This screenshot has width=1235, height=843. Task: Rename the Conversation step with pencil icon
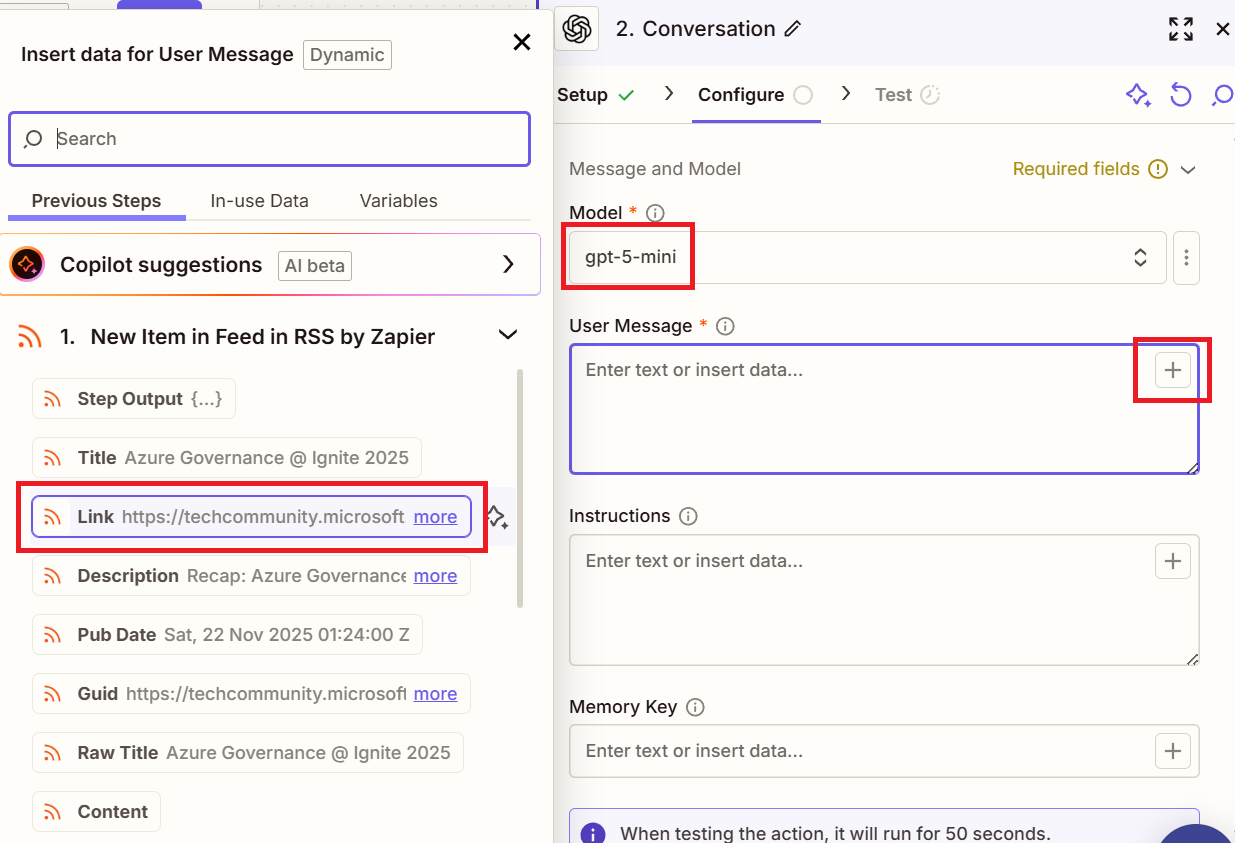click(x=793, y=29)
